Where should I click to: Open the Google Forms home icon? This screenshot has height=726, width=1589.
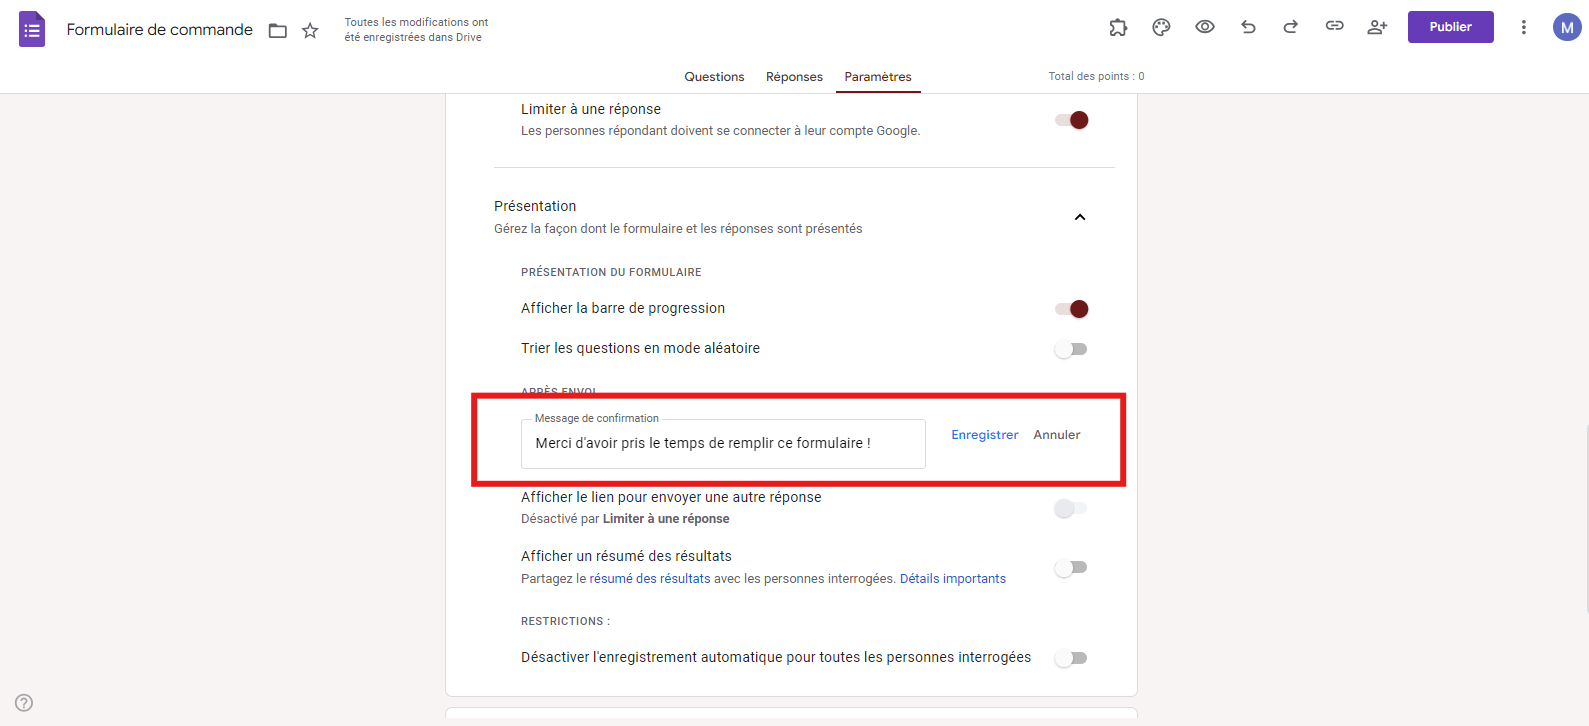32,29
